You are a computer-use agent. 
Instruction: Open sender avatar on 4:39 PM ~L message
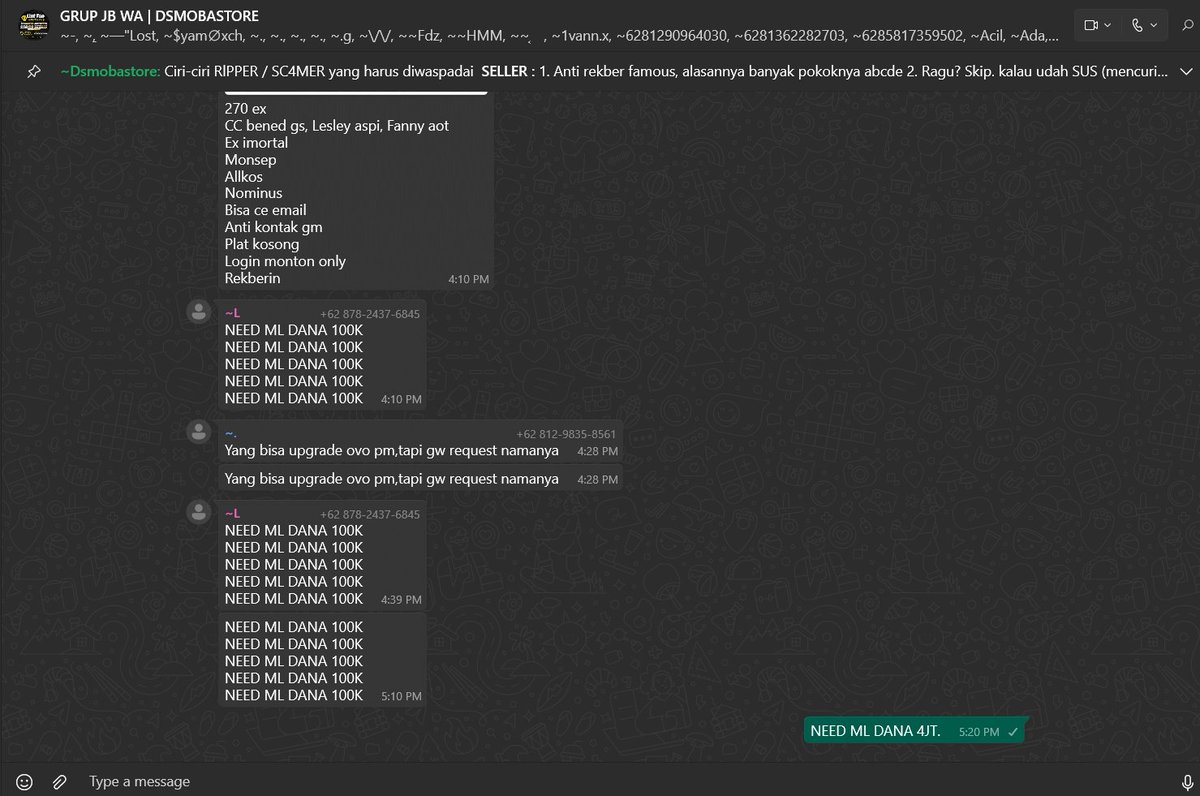pos(200,511)
